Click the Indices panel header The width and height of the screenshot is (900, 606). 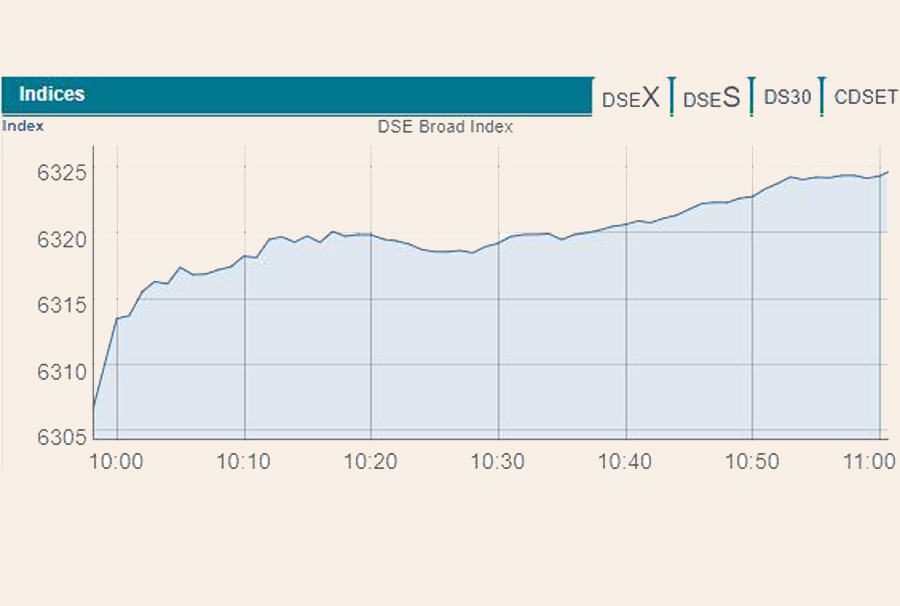(296, 95)
